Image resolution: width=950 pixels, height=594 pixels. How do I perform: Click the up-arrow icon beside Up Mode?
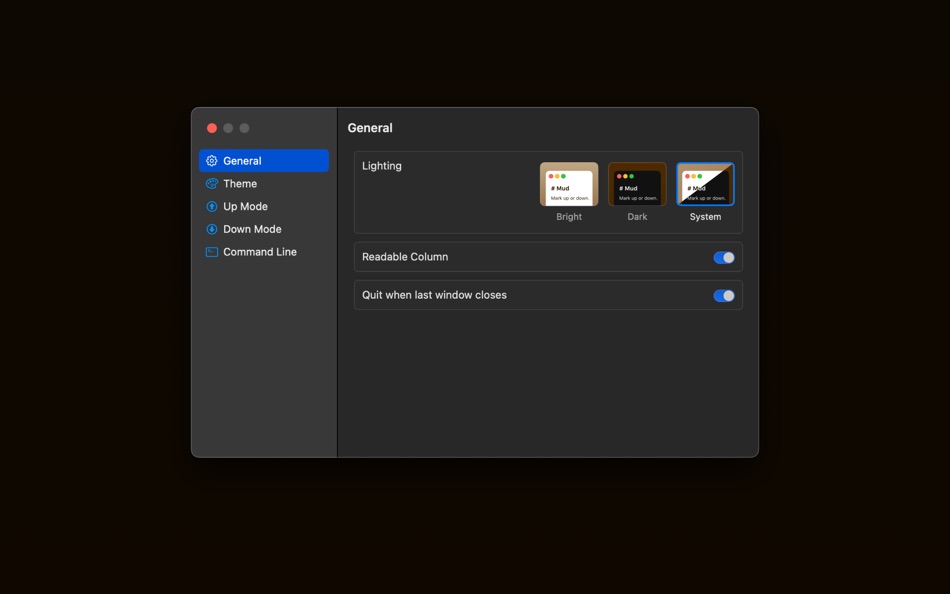click(x=210, y=206)
